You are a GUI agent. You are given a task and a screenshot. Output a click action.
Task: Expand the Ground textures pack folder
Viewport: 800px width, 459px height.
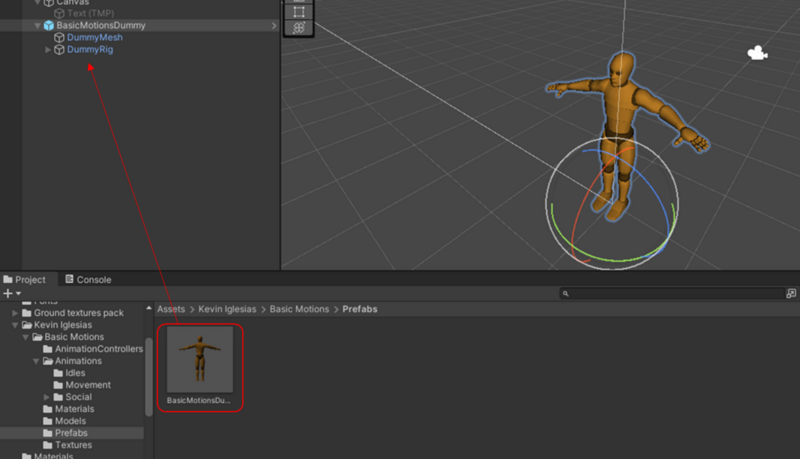[15, 313]
